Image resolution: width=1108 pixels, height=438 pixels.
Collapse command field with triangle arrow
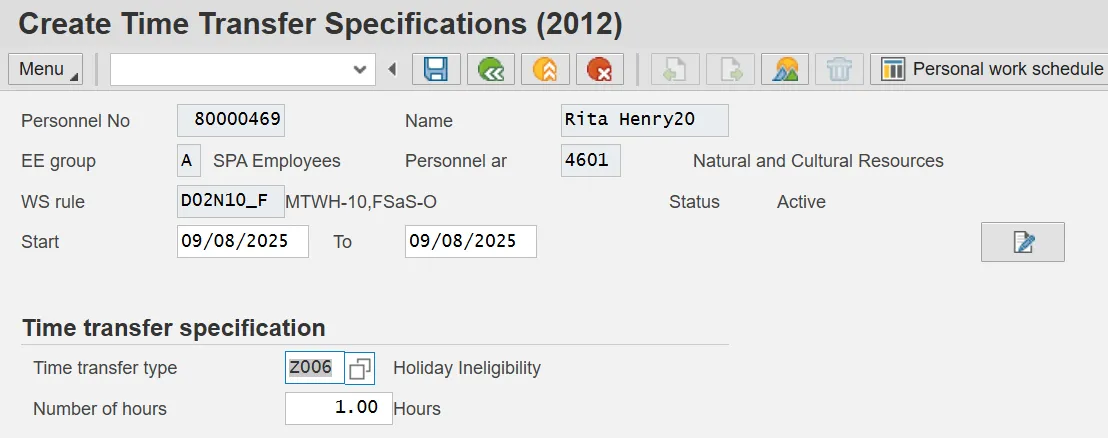[392, 69]
